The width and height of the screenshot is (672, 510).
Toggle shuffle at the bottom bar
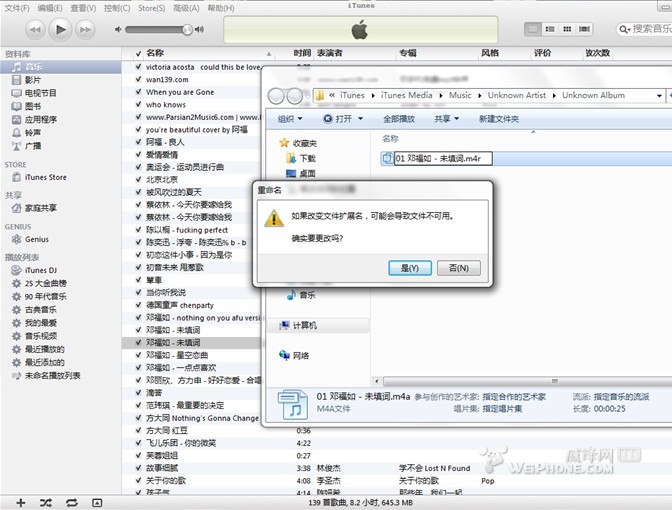46,503
